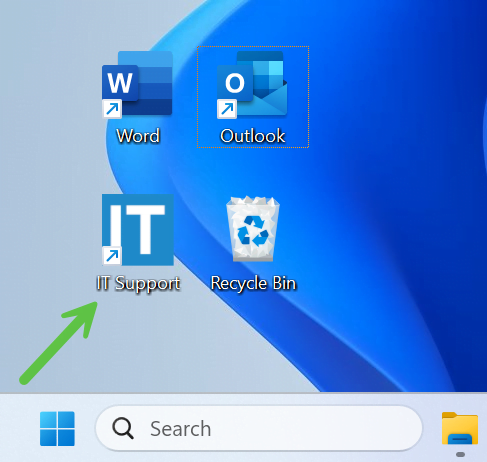Image resolution: width=487 pixels, height=462 pixels.
Task: Open File Explorer from the taskbar
Action: pos(460,428)
